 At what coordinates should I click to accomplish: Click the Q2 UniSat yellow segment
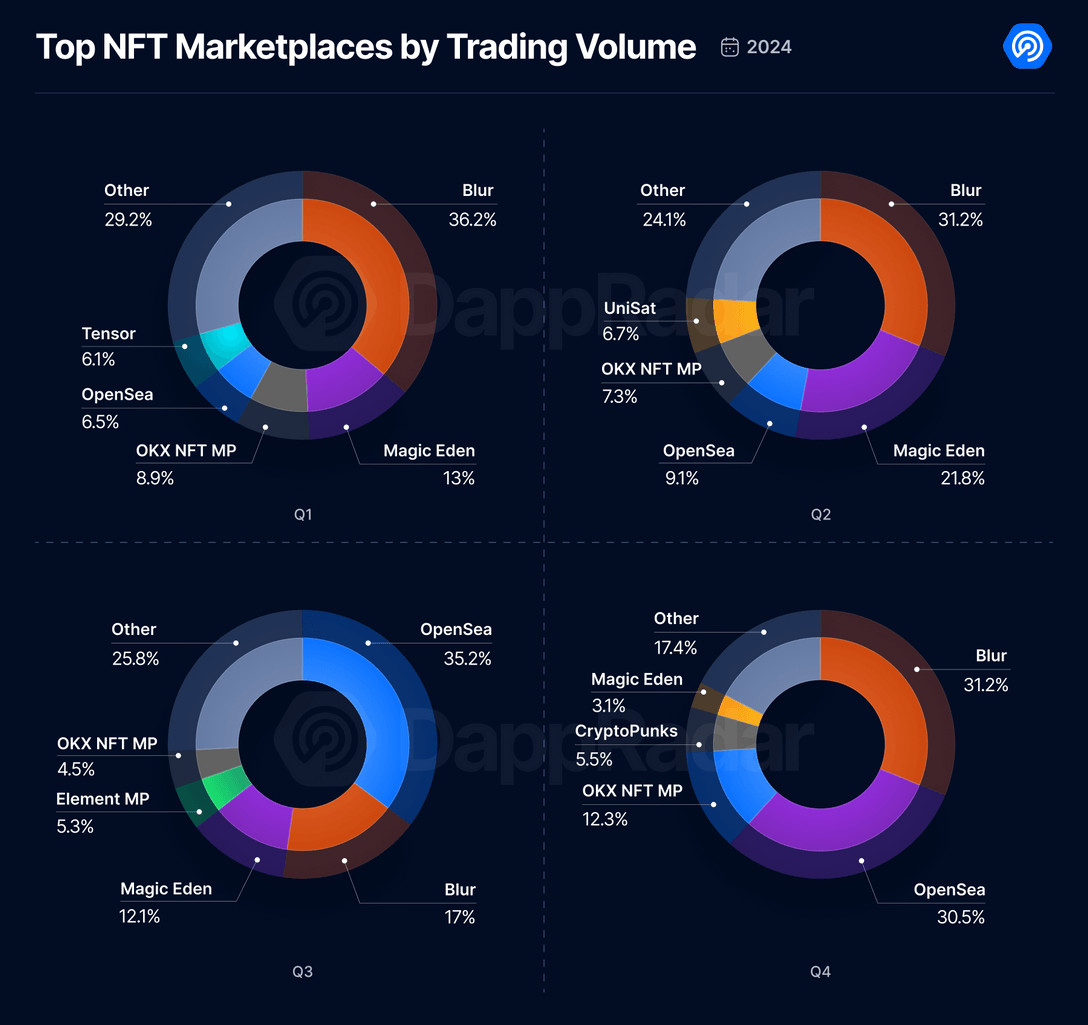tap(736, 319)
